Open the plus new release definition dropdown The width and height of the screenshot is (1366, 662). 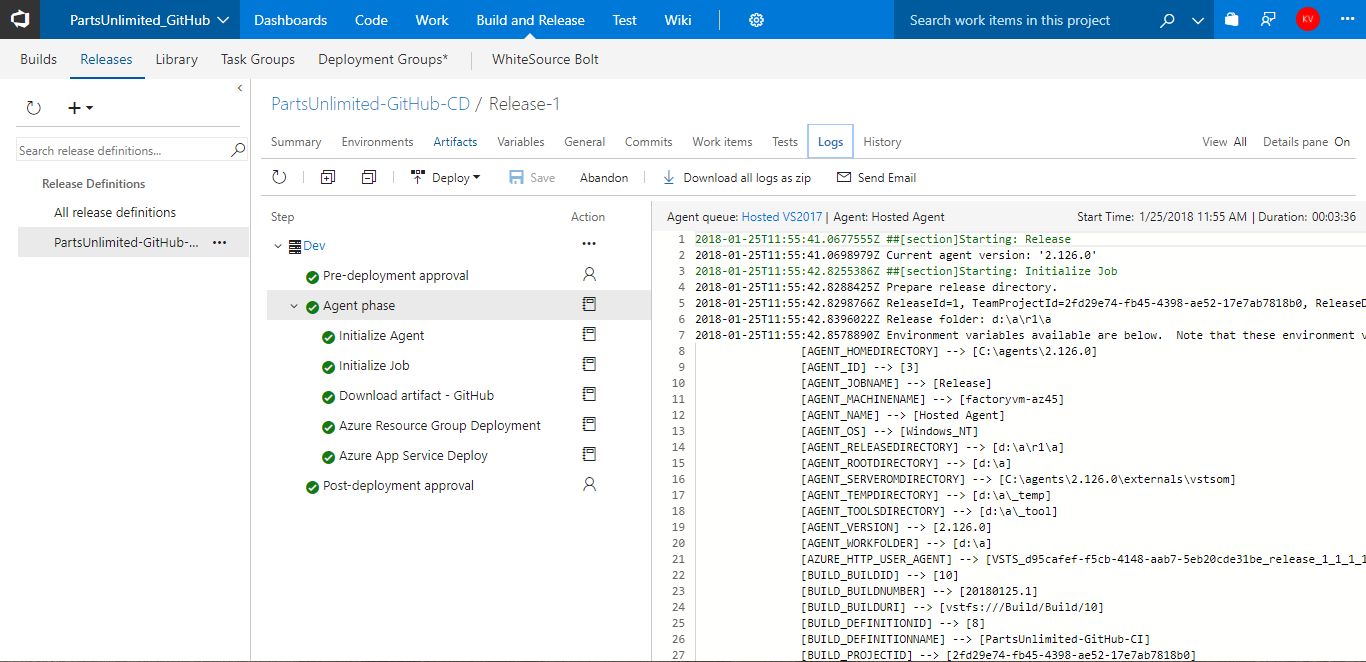point(80,108)
